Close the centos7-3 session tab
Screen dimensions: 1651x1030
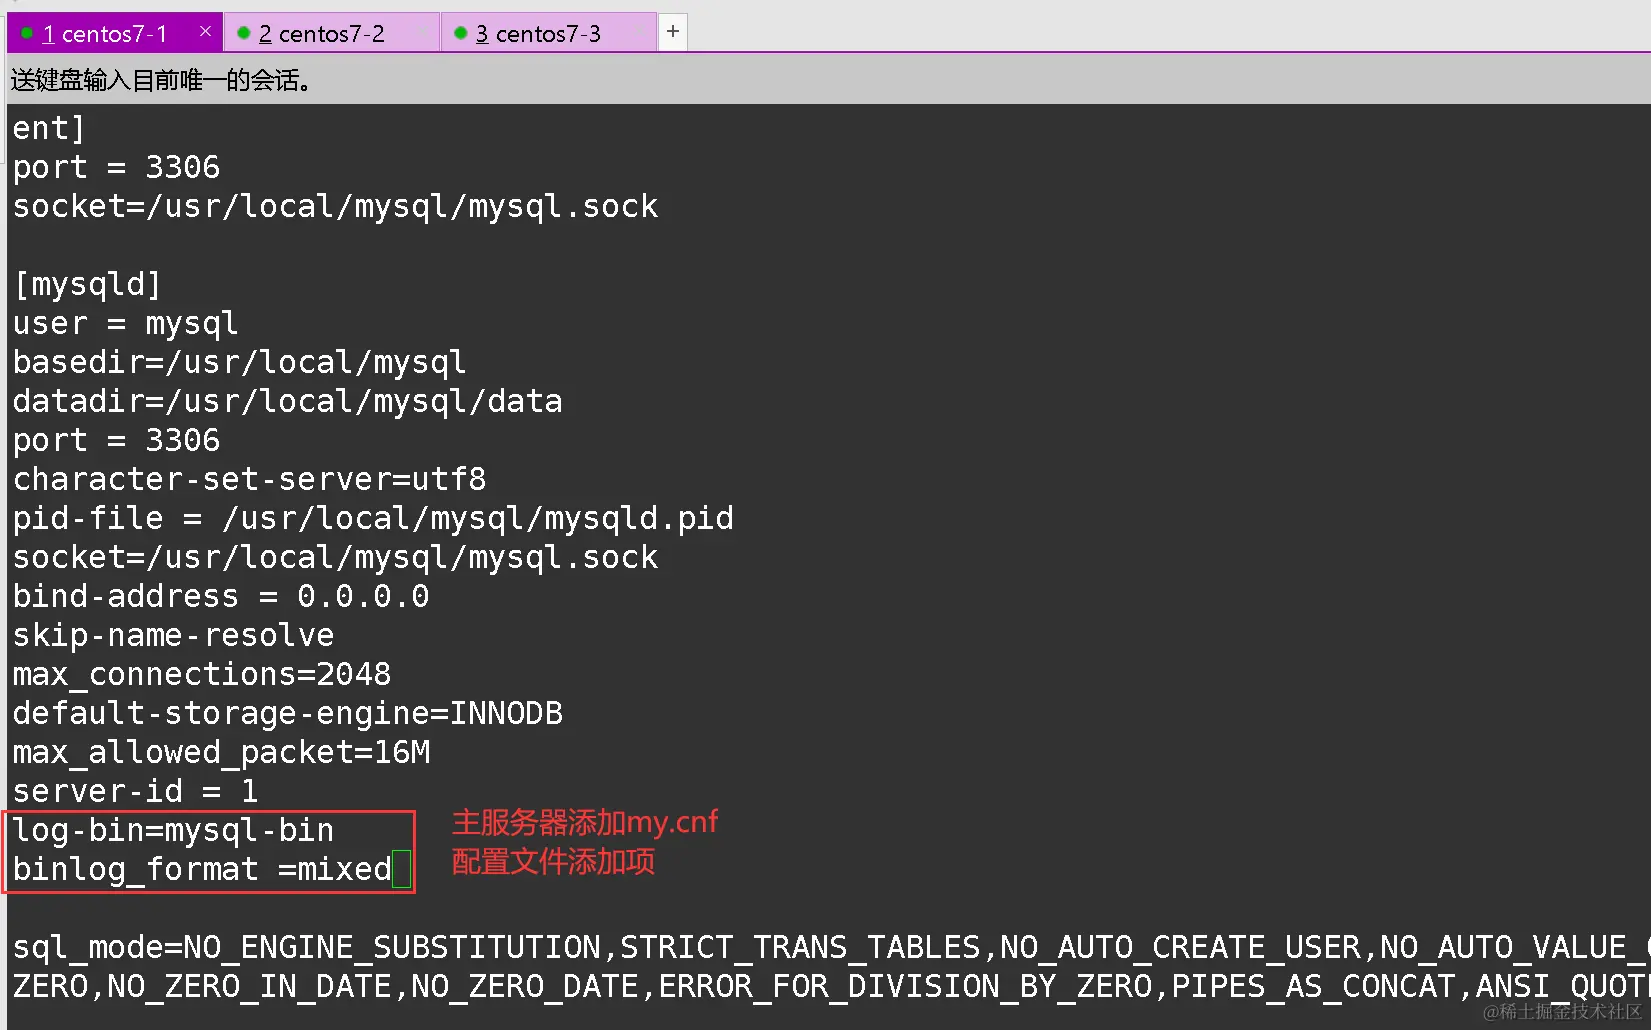[x=640, y=32]
